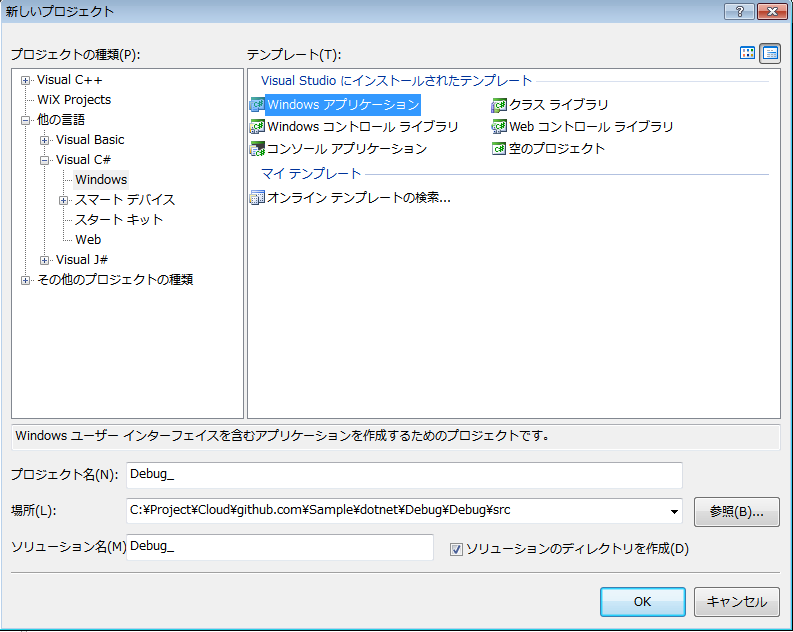Select the コンソール アプリケーション template icon
This screenshot has width=793, height=632.
257,149
